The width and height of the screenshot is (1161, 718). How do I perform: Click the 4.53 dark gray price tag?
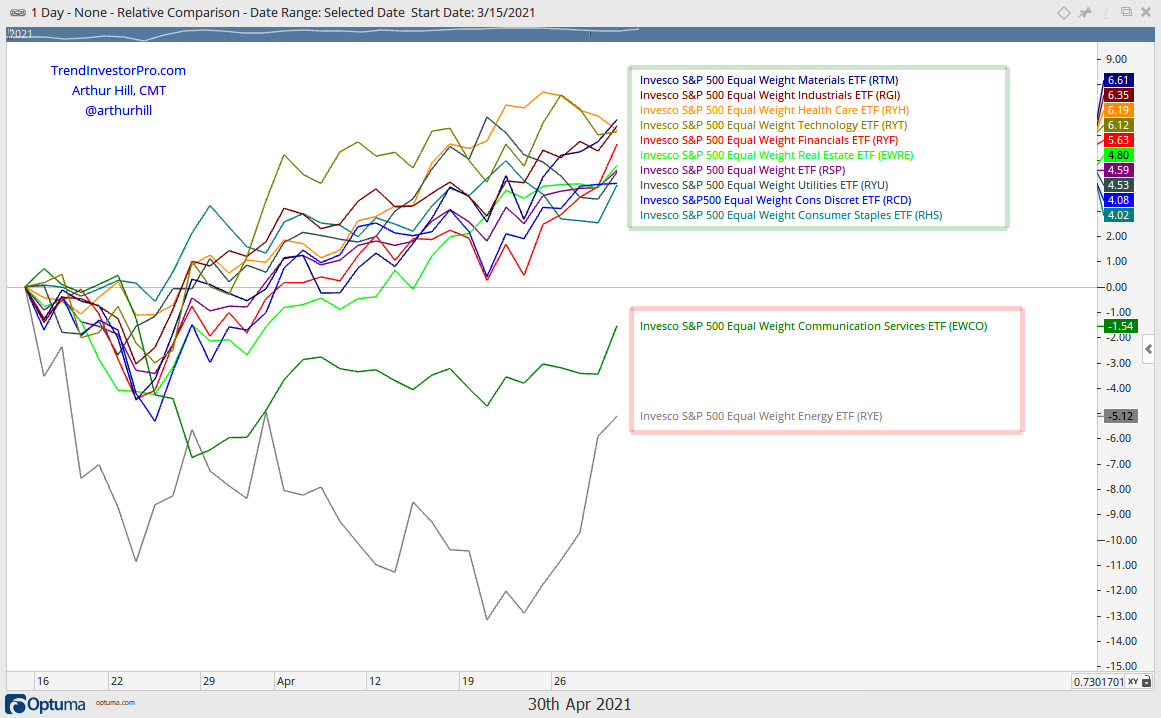(x=1118, y=185)
